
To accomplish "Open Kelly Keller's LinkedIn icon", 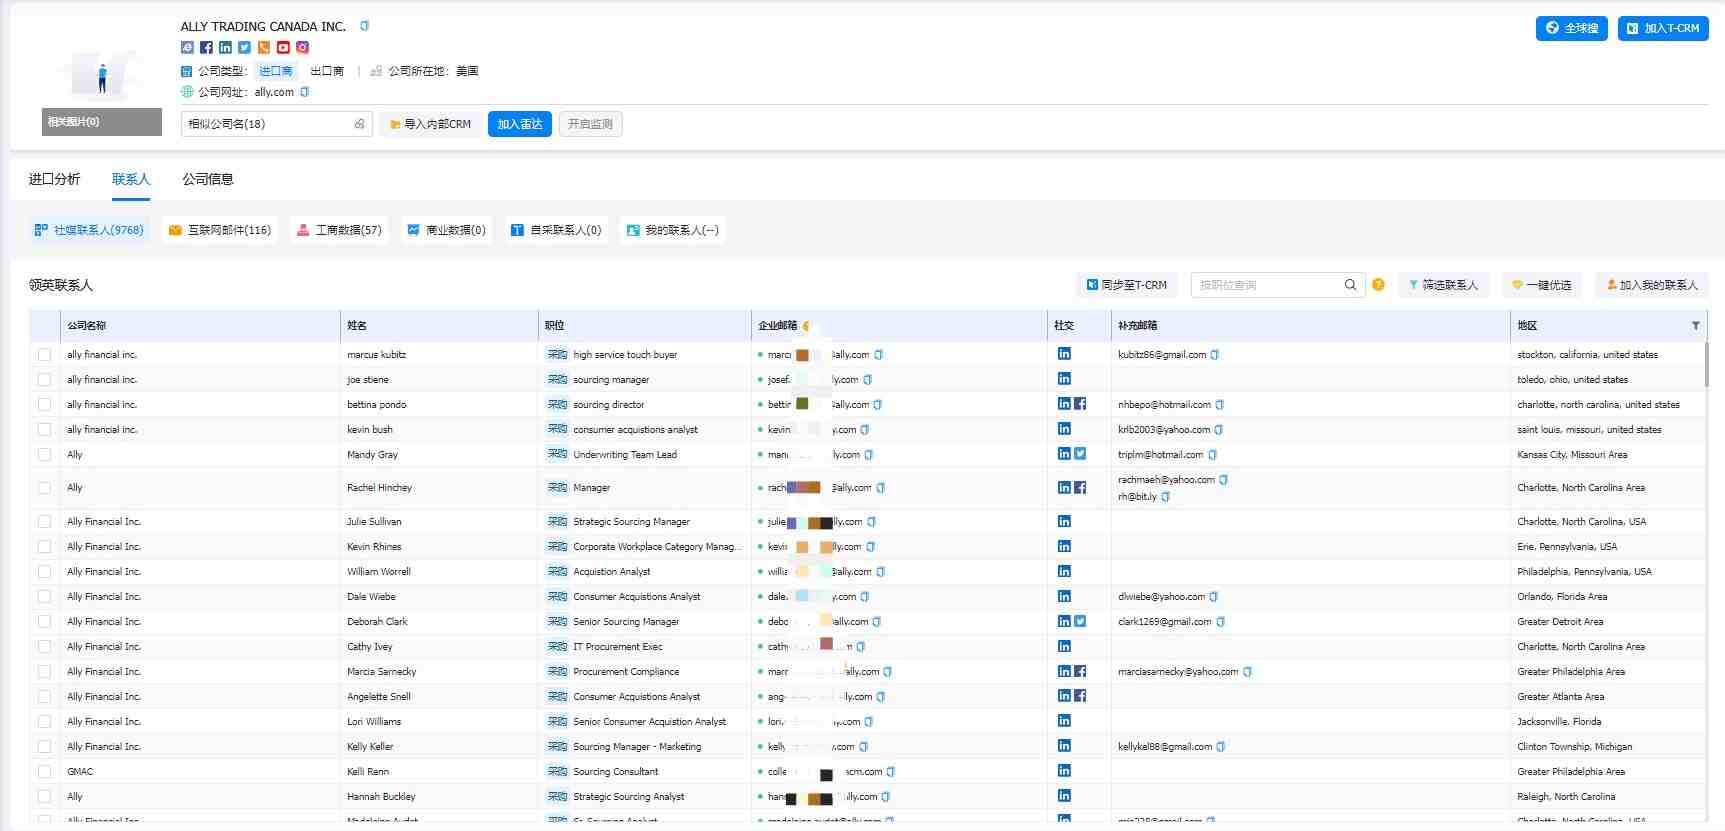I will (x=1064, y=746).
